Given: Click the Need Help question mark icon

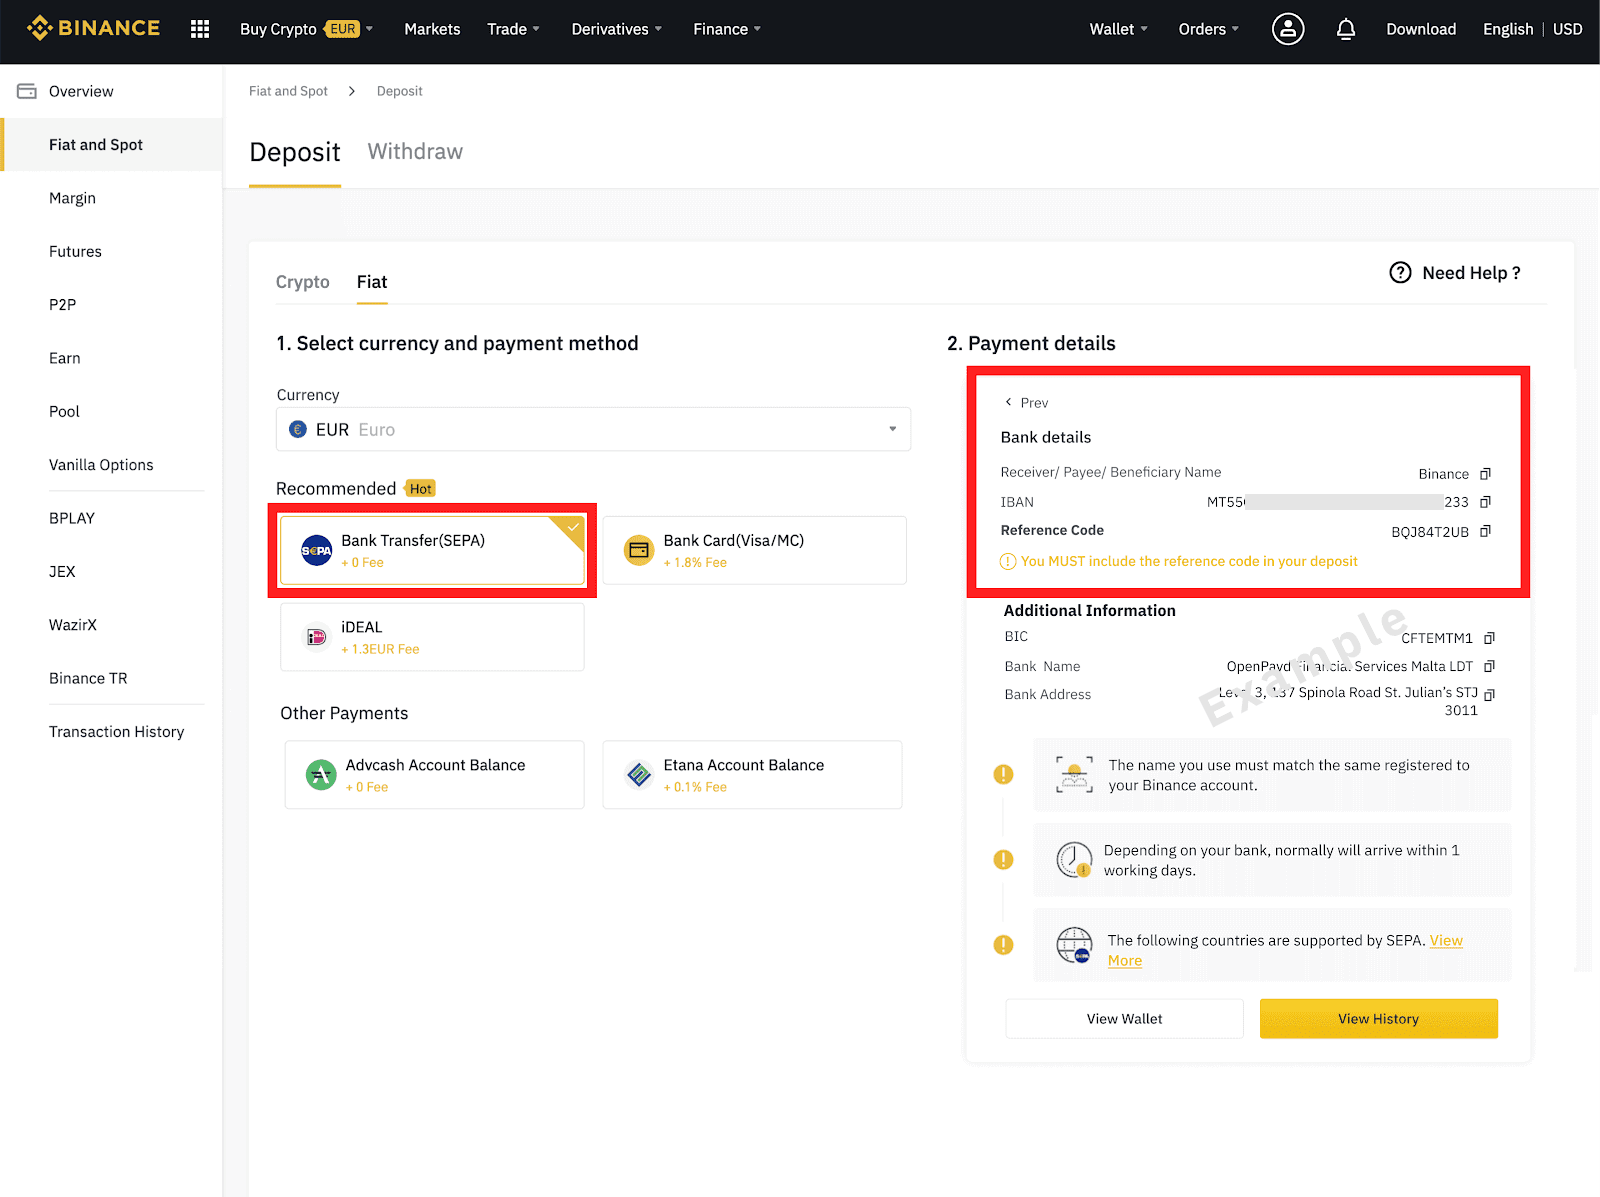Looking at the screenshot, I should pos(1400,272).
